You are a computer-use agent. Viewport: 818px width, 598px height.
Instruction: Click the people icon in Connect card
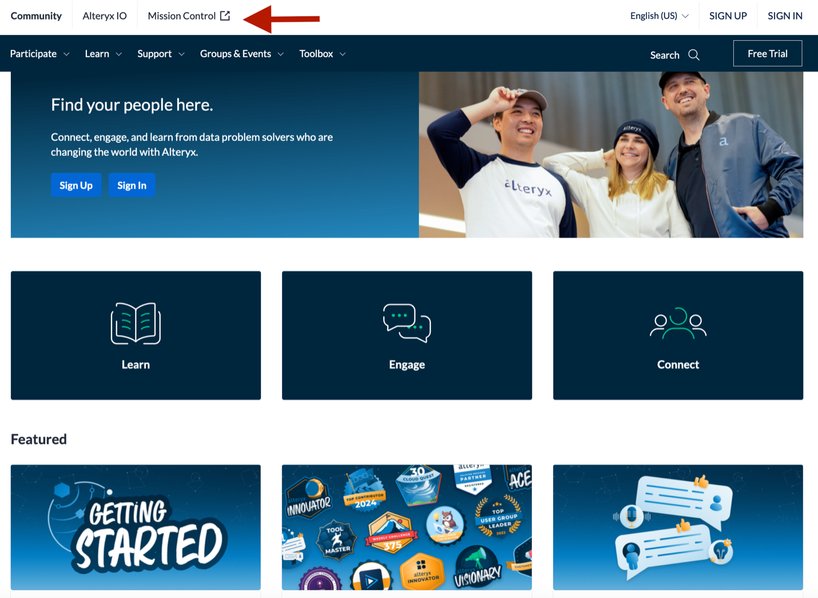click(x=678, y=324)
